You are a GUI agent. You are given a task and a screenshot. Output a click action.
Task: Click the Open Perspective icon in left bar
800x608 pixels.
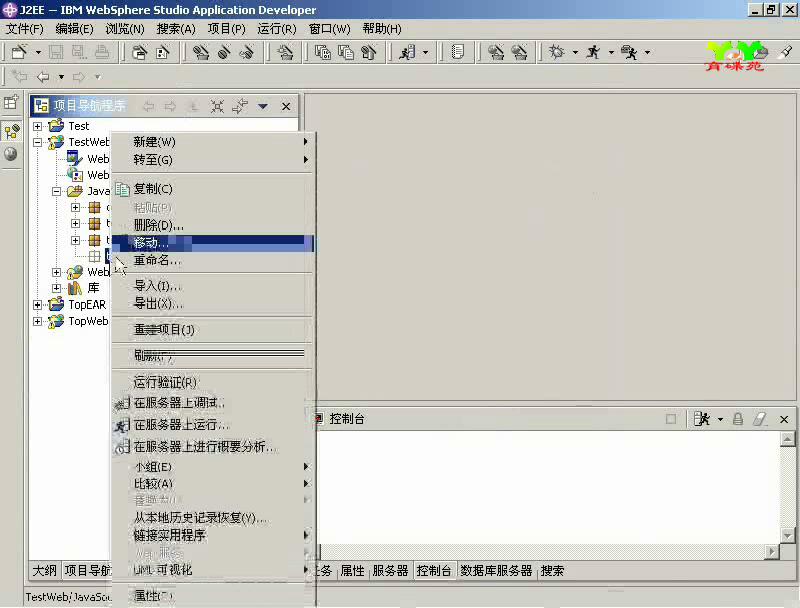pos(11,102)
